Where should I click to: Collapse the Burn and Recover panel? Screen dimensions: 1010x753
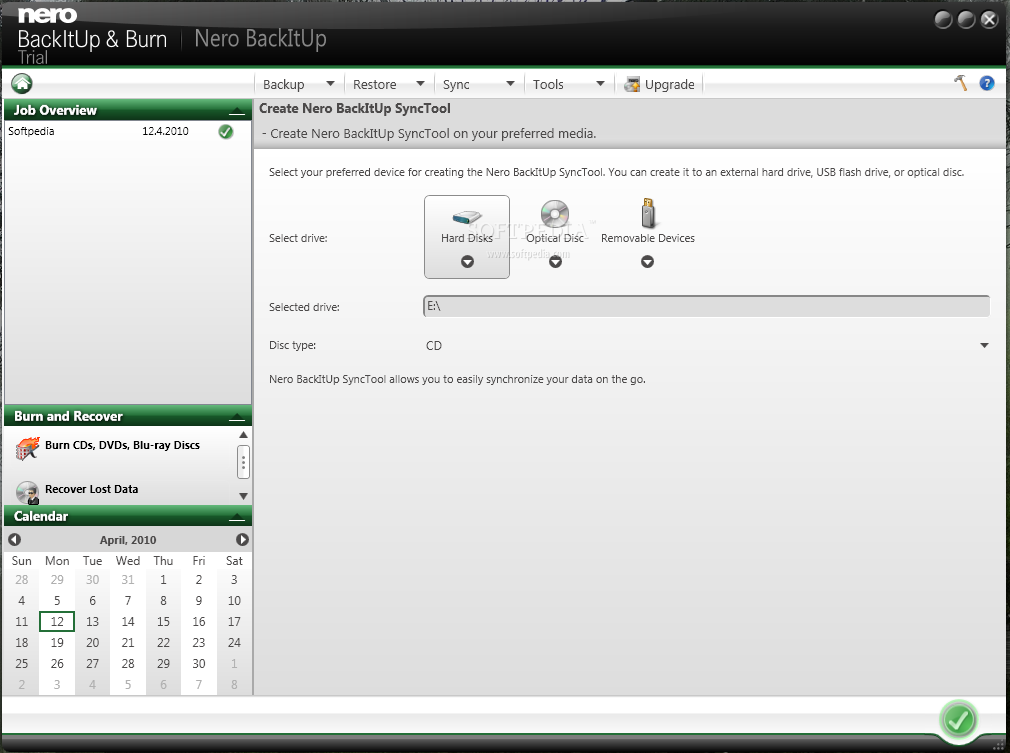click(x=236, y=417)
